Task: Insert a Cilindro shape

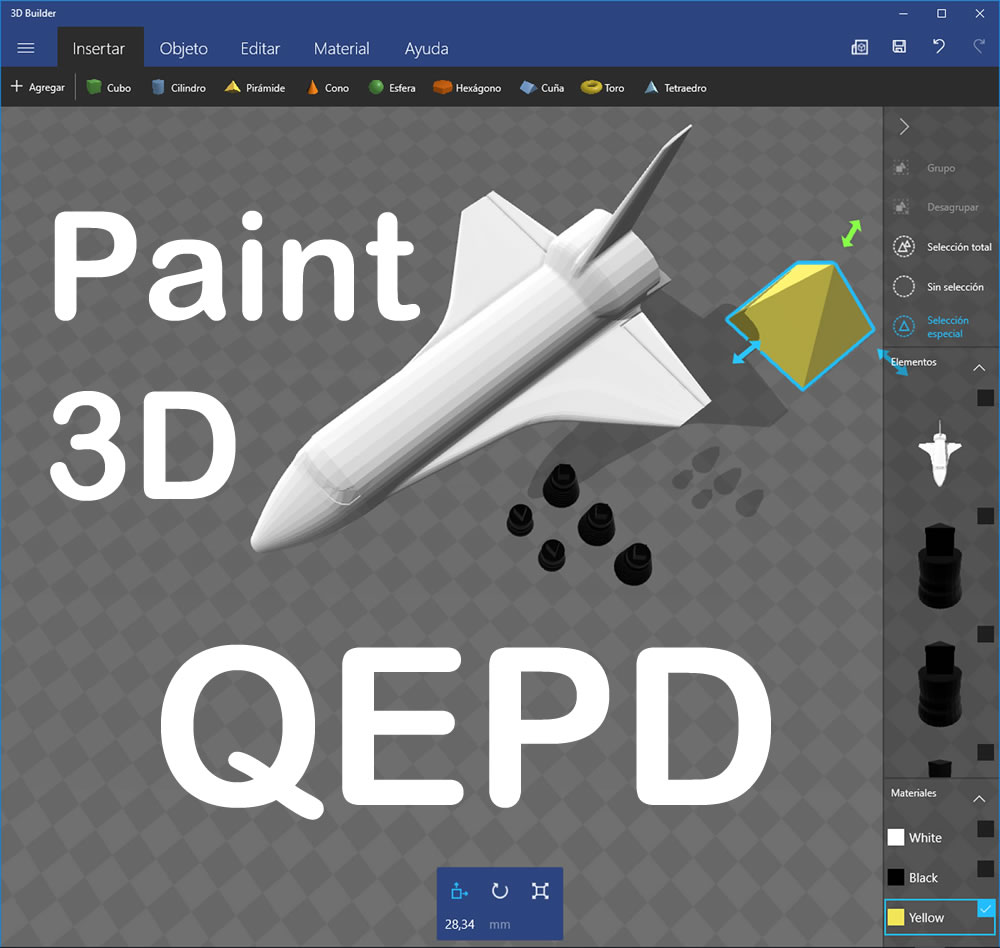Action: click(179, 87)
